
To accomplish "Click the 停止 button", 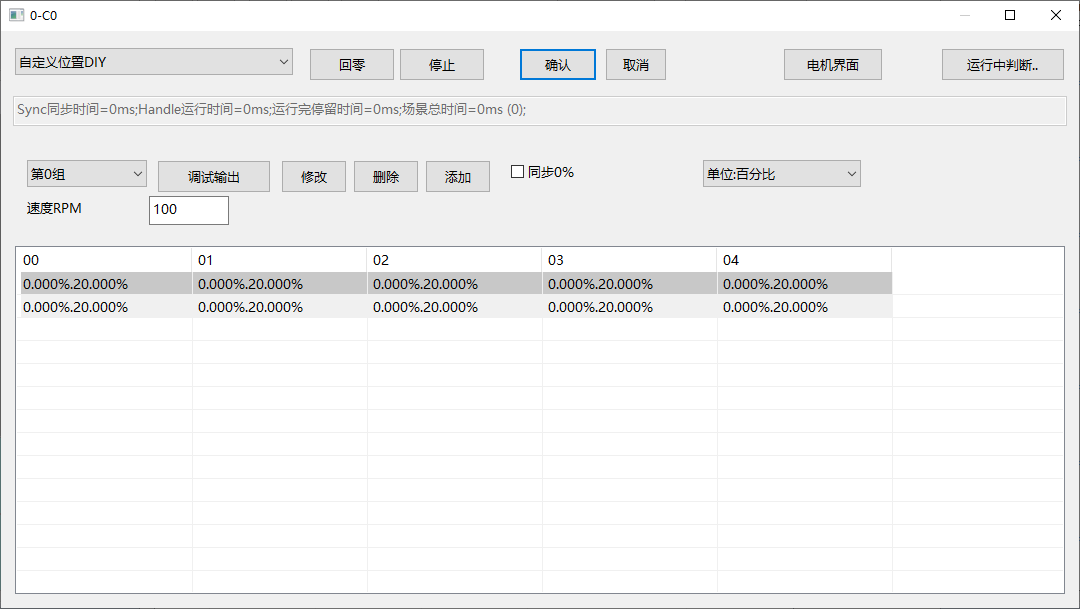I will (x=442, y=65).
